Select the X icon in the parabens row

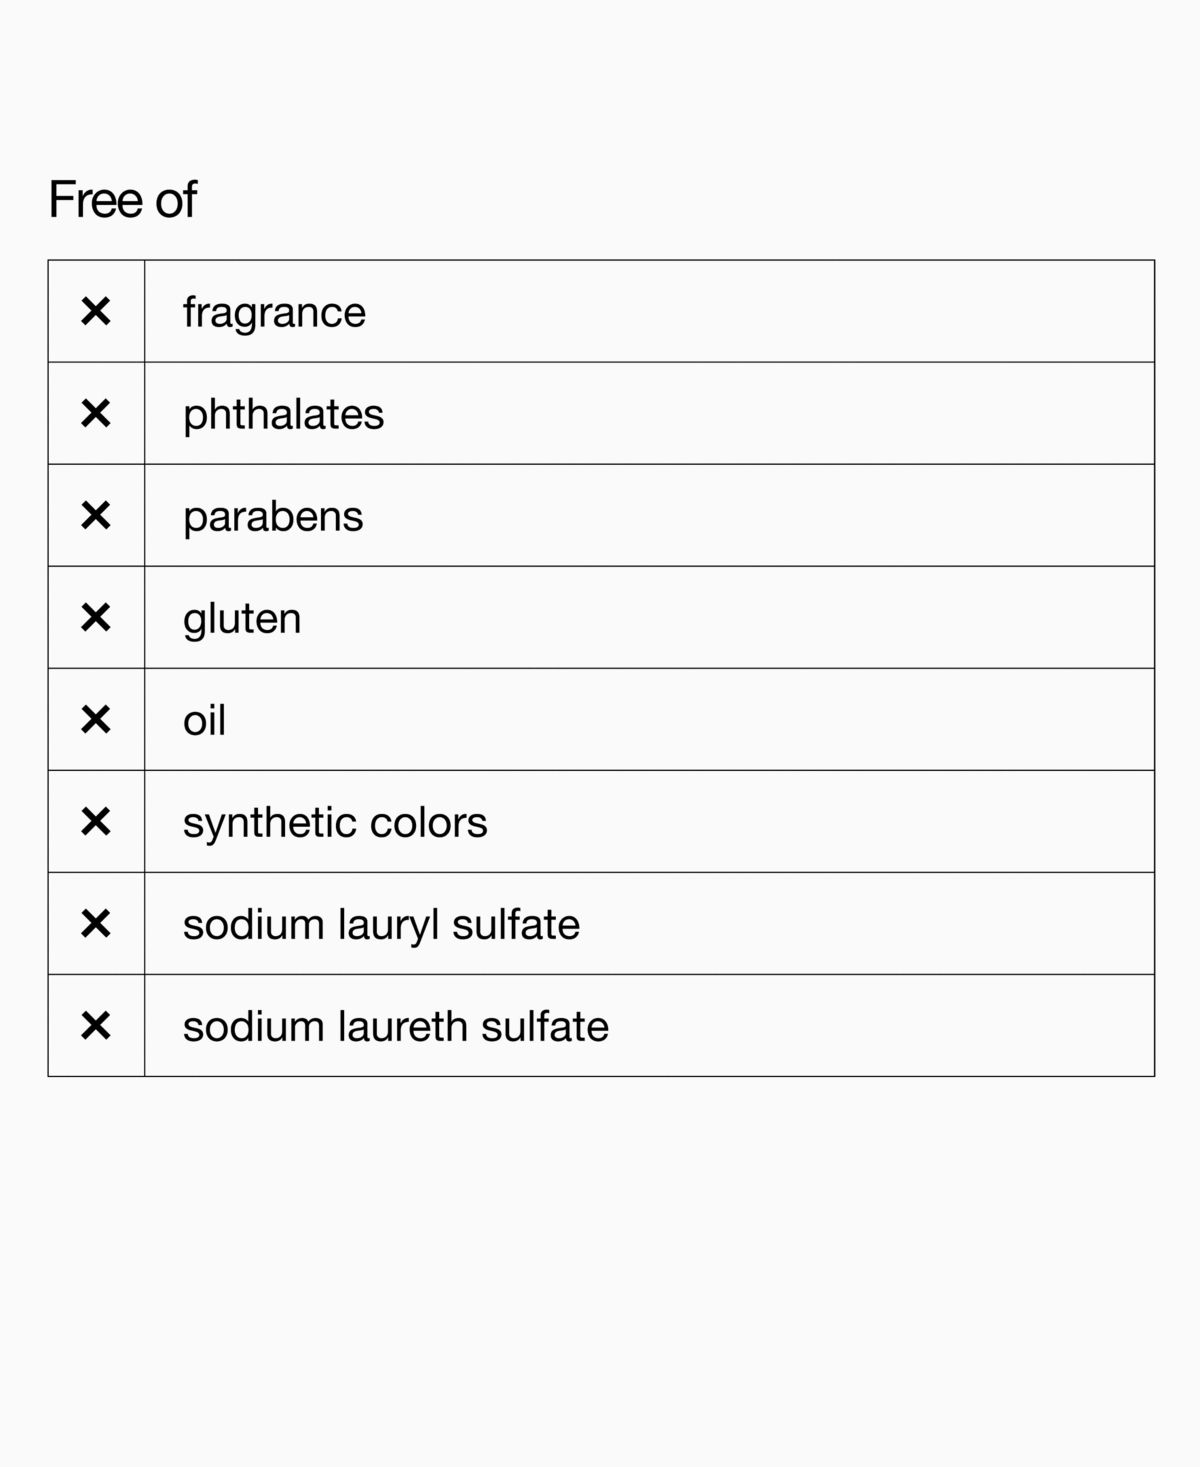coord(96,516)
